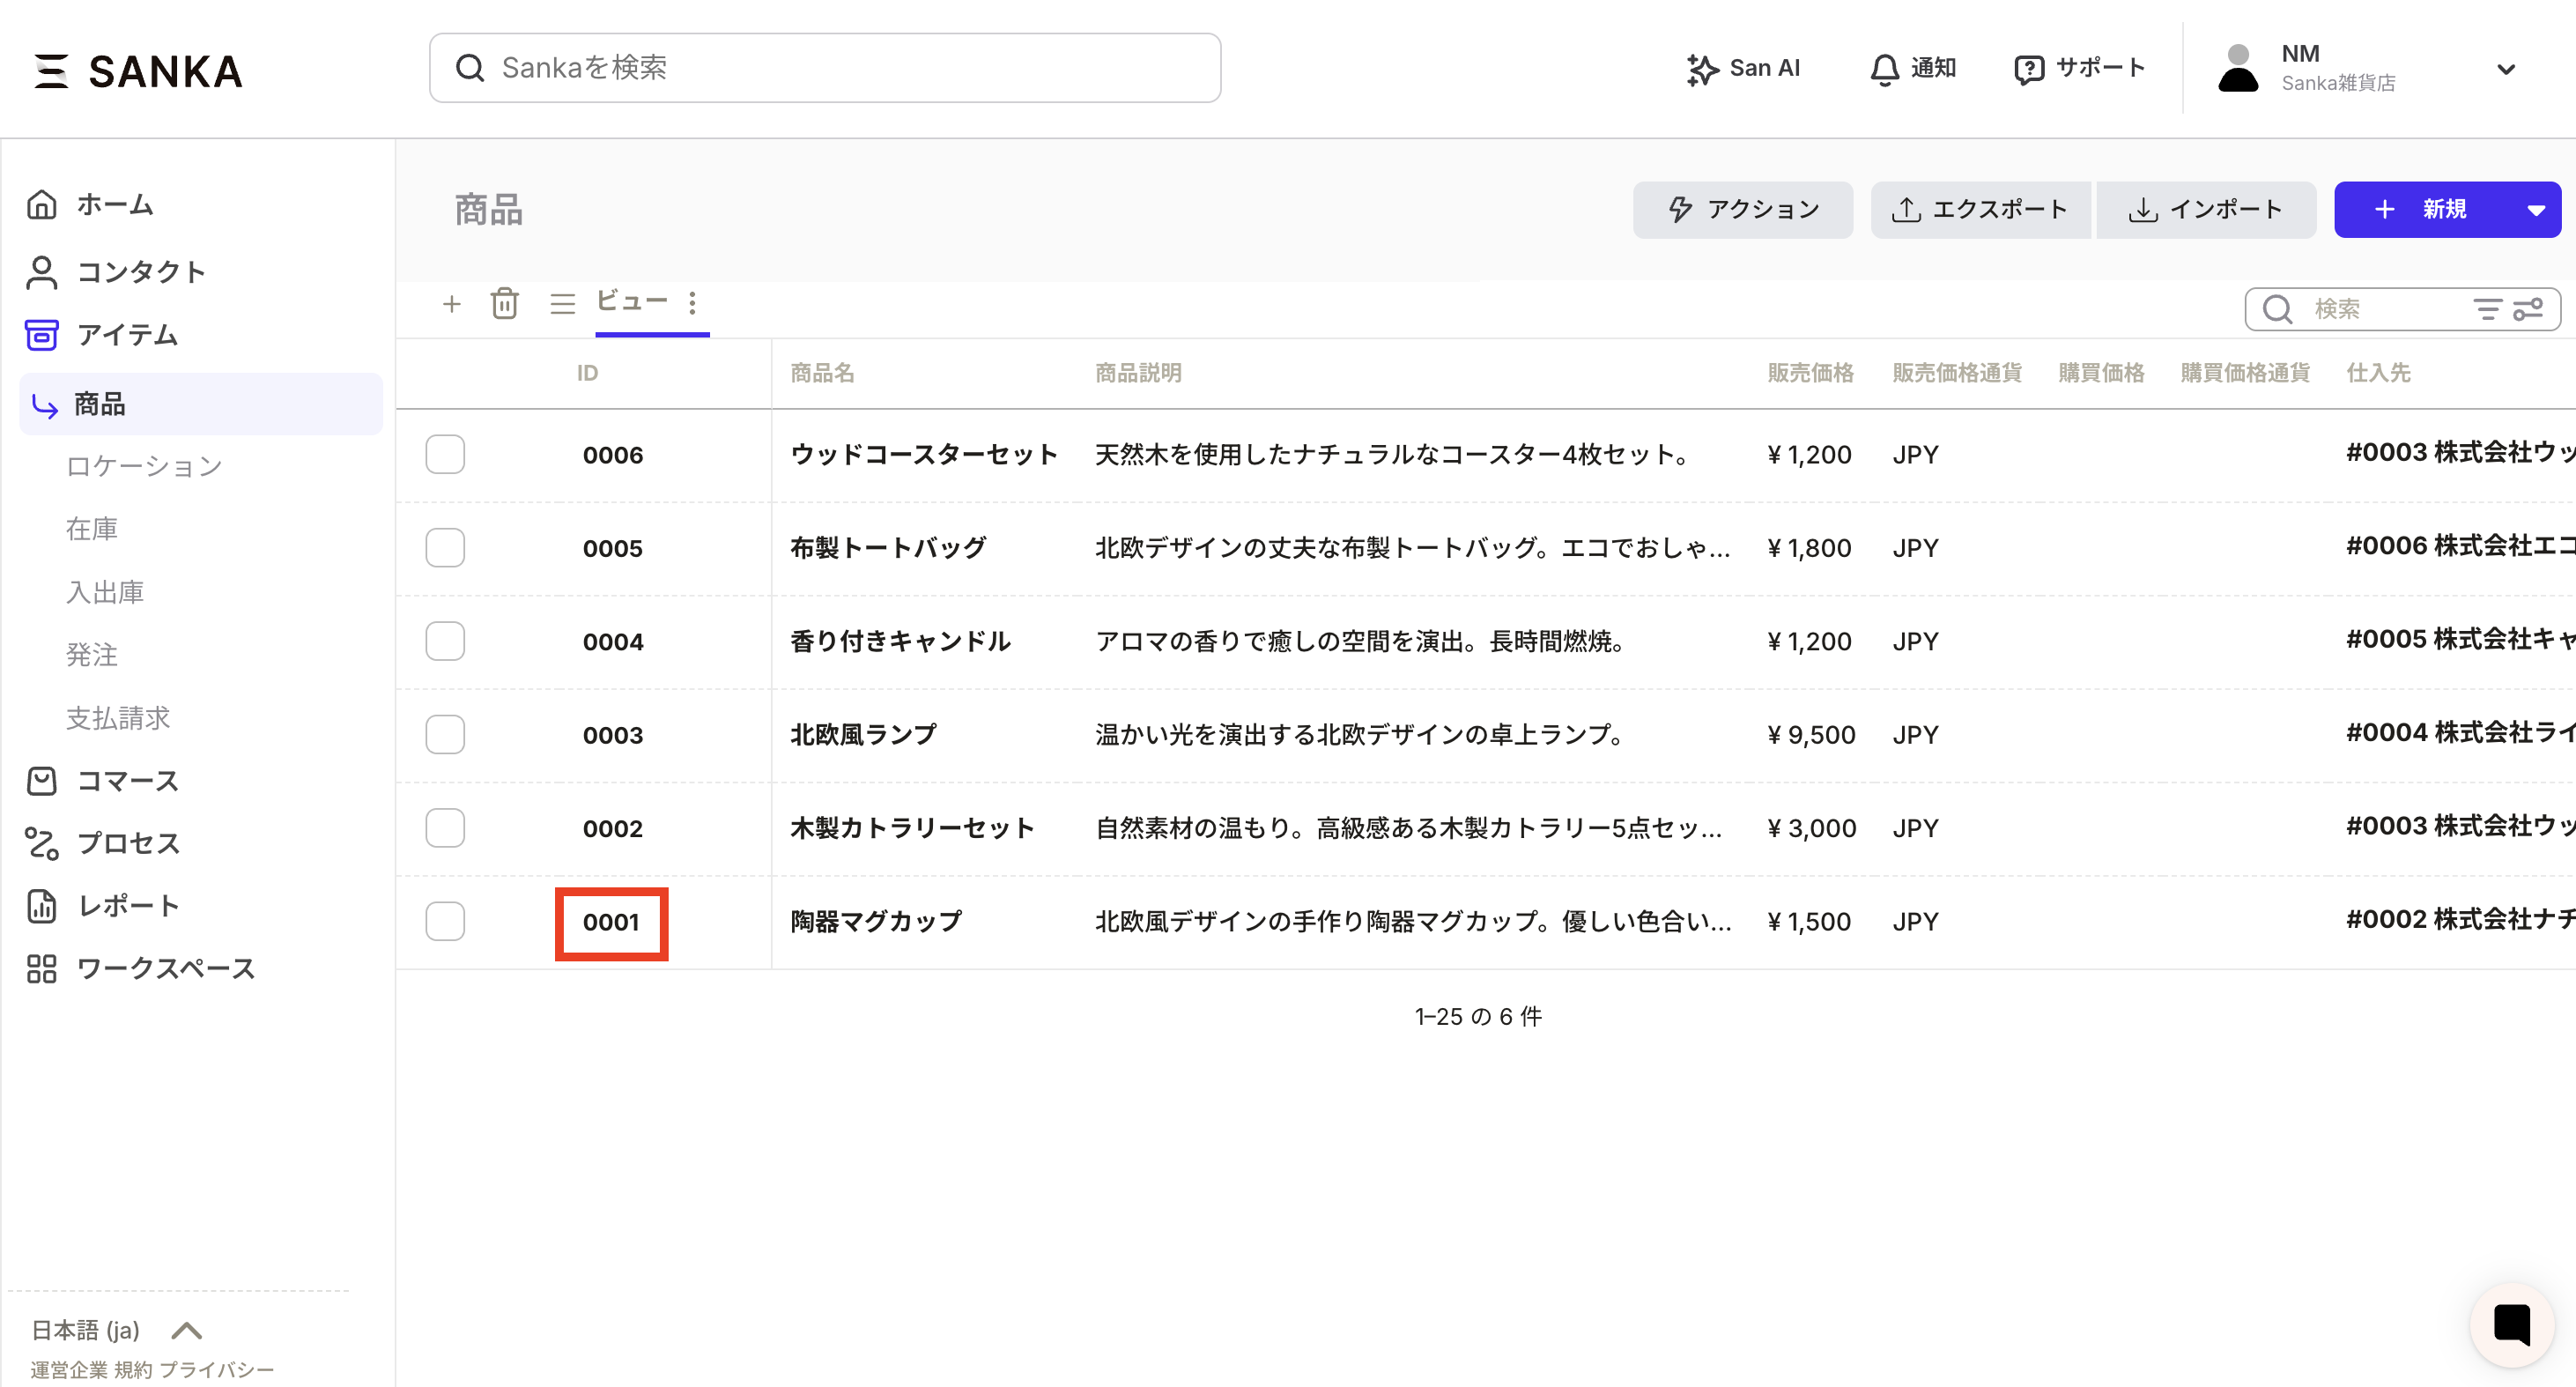
Task: Check the box for product 0006
Action: coord(445,454)
